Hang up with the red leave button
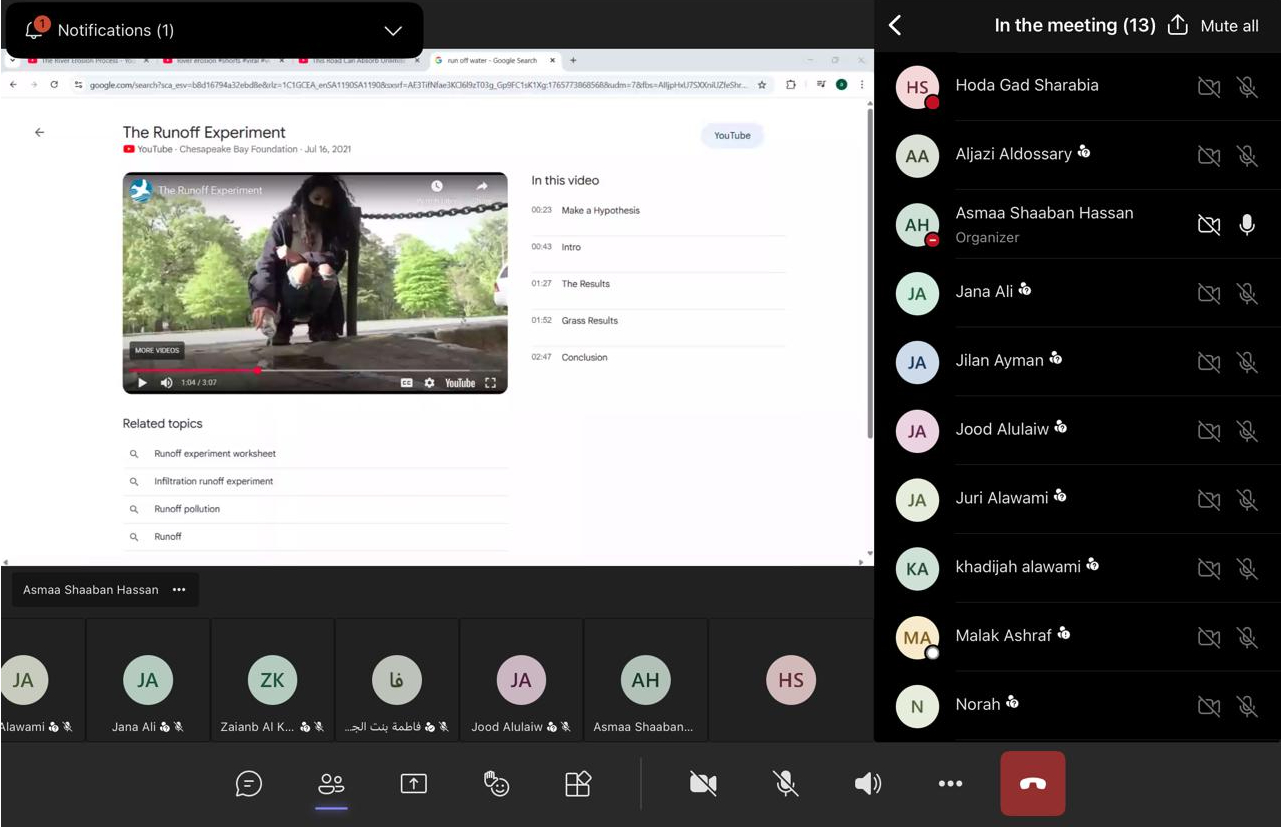 (1033, 784)
